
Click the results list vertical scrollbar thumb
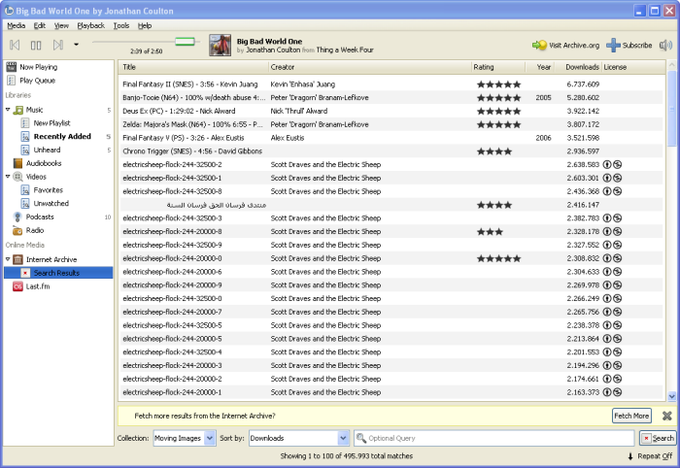[672, 108]
